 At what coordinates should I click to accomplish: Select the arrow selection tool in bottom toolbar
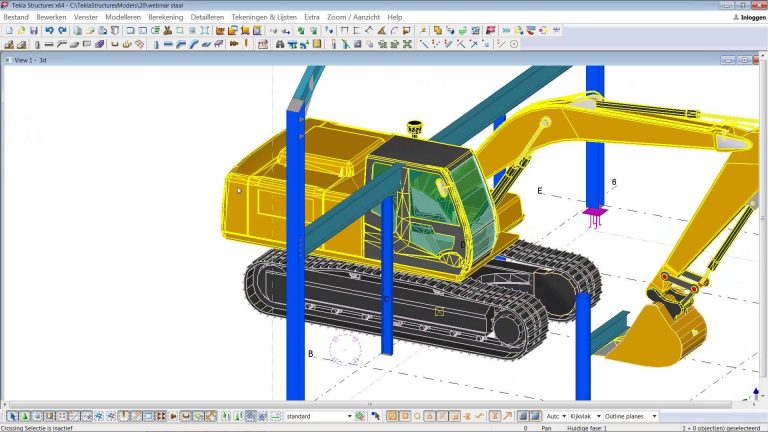click(x=12, y=416)
